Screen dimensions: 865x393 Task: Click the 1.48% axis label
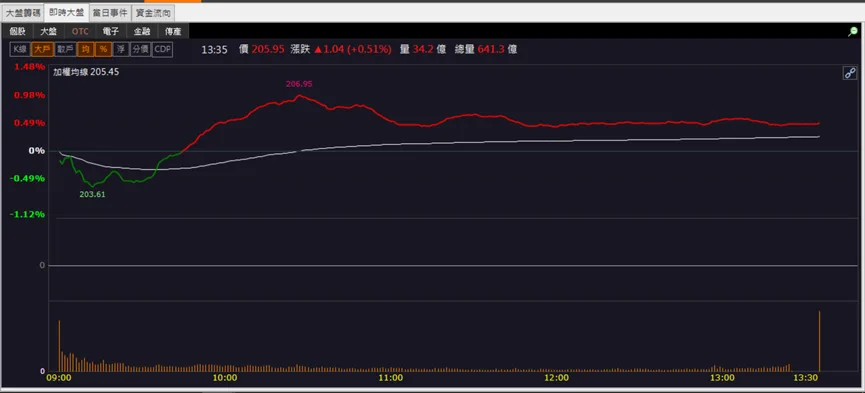30,67
